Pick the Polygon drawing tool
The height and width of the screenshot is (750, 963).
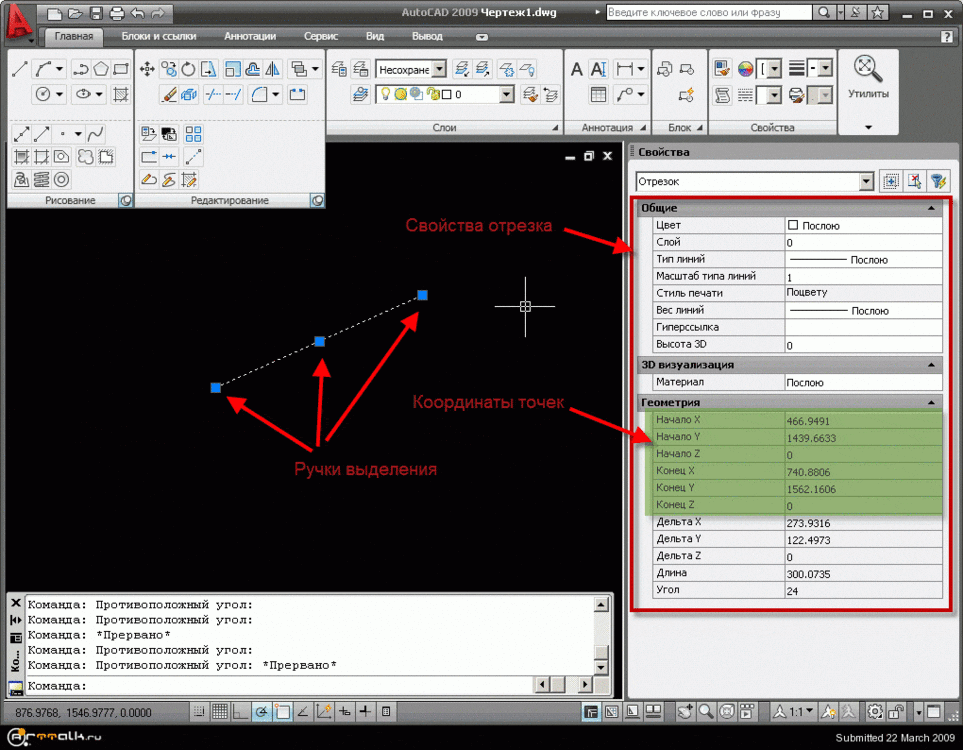pyautogui.click(x=101, y=69)
